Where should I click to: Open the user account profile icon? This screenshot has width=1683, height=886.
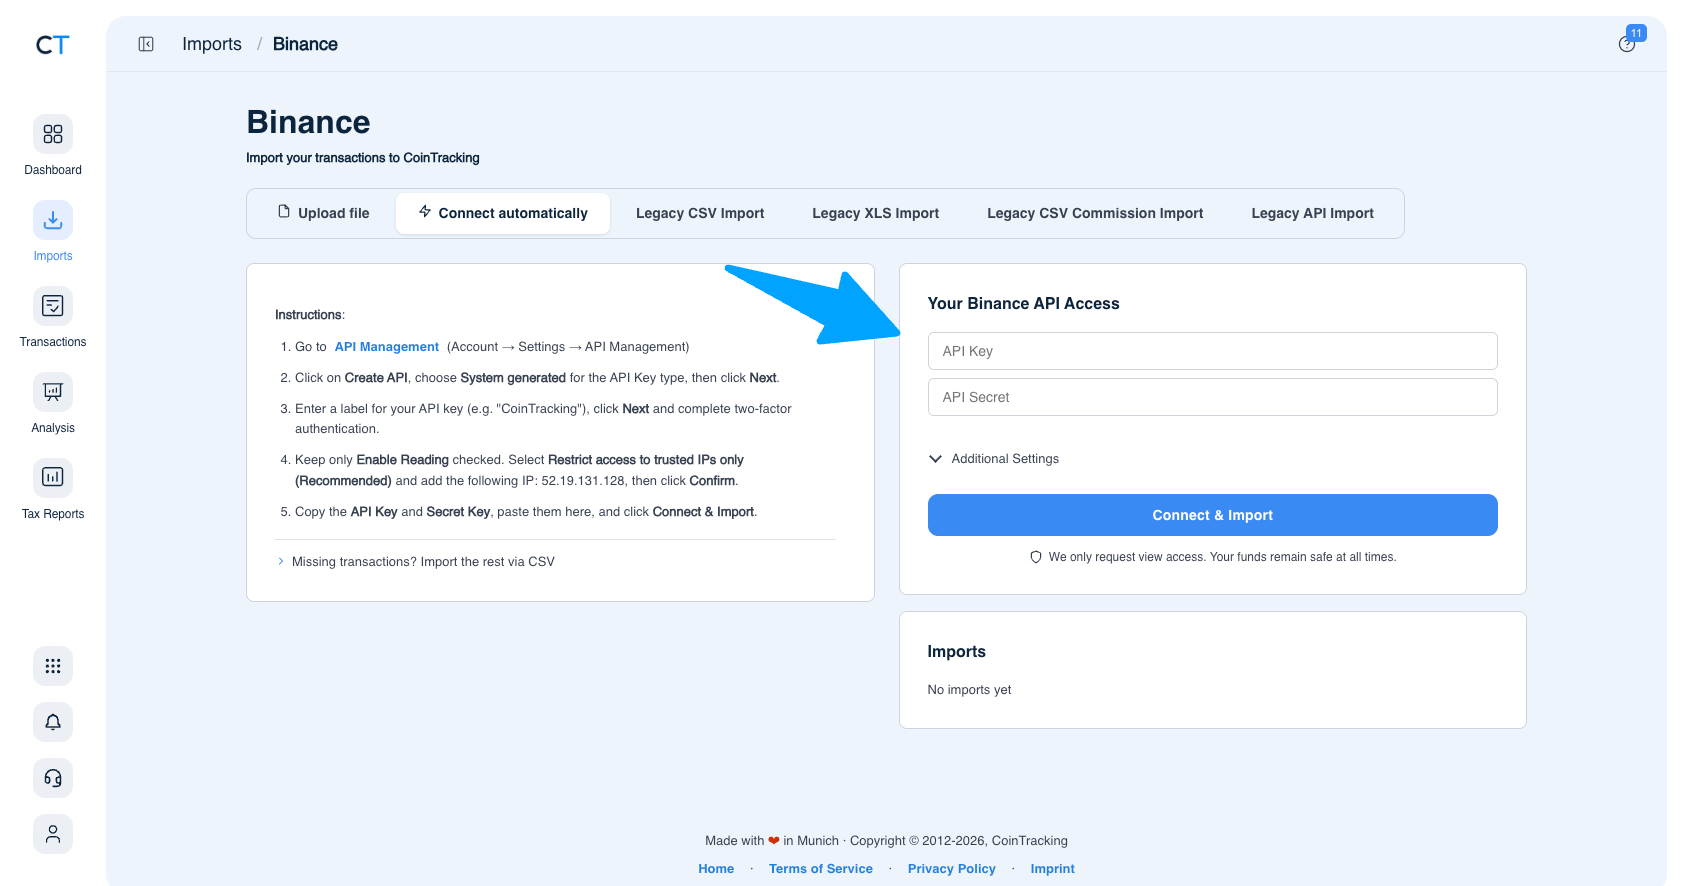pos(53,834)
